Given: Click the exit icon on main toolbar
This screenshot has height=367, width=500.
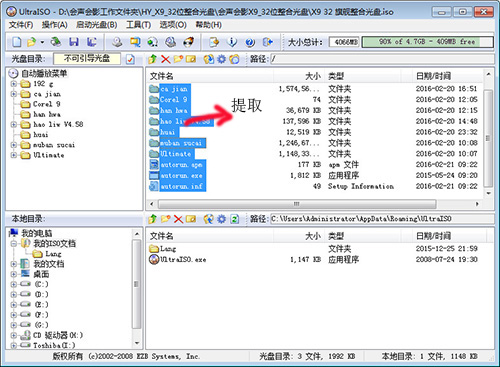Looking at the screenshot, I should 268,42.
